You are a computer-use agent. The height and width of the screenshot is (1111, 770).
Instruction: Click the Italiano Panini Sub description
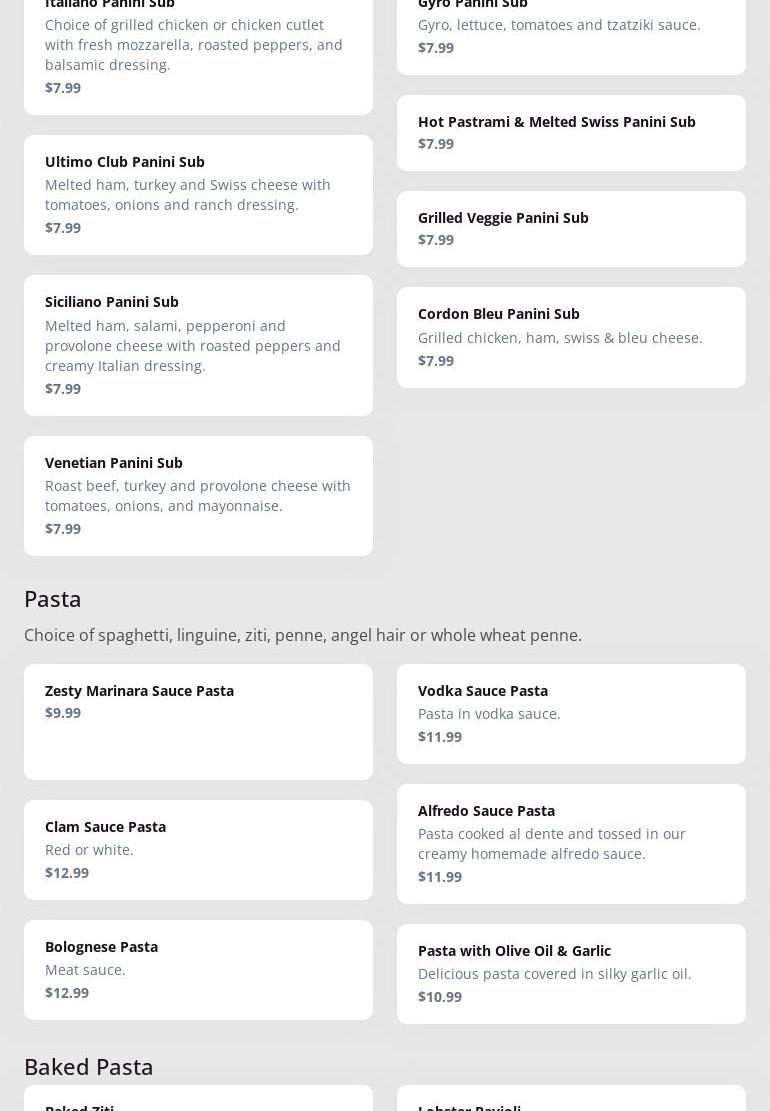[193, 44]
